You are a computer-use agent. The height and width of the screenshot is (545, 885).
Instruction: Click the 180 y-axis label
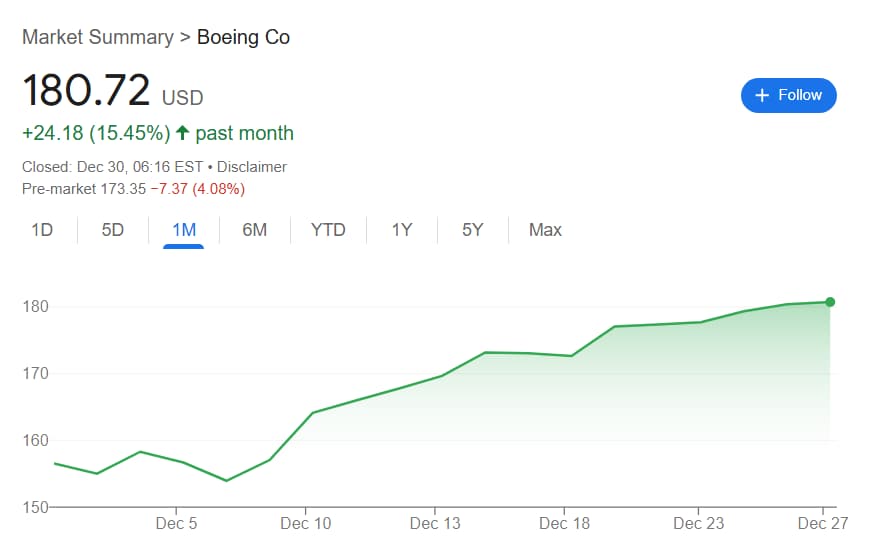tap(36, 306)
